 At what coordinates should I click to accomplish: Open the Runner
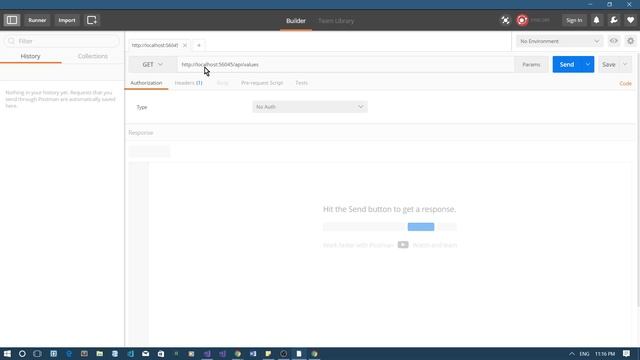[x=37, y=20]
